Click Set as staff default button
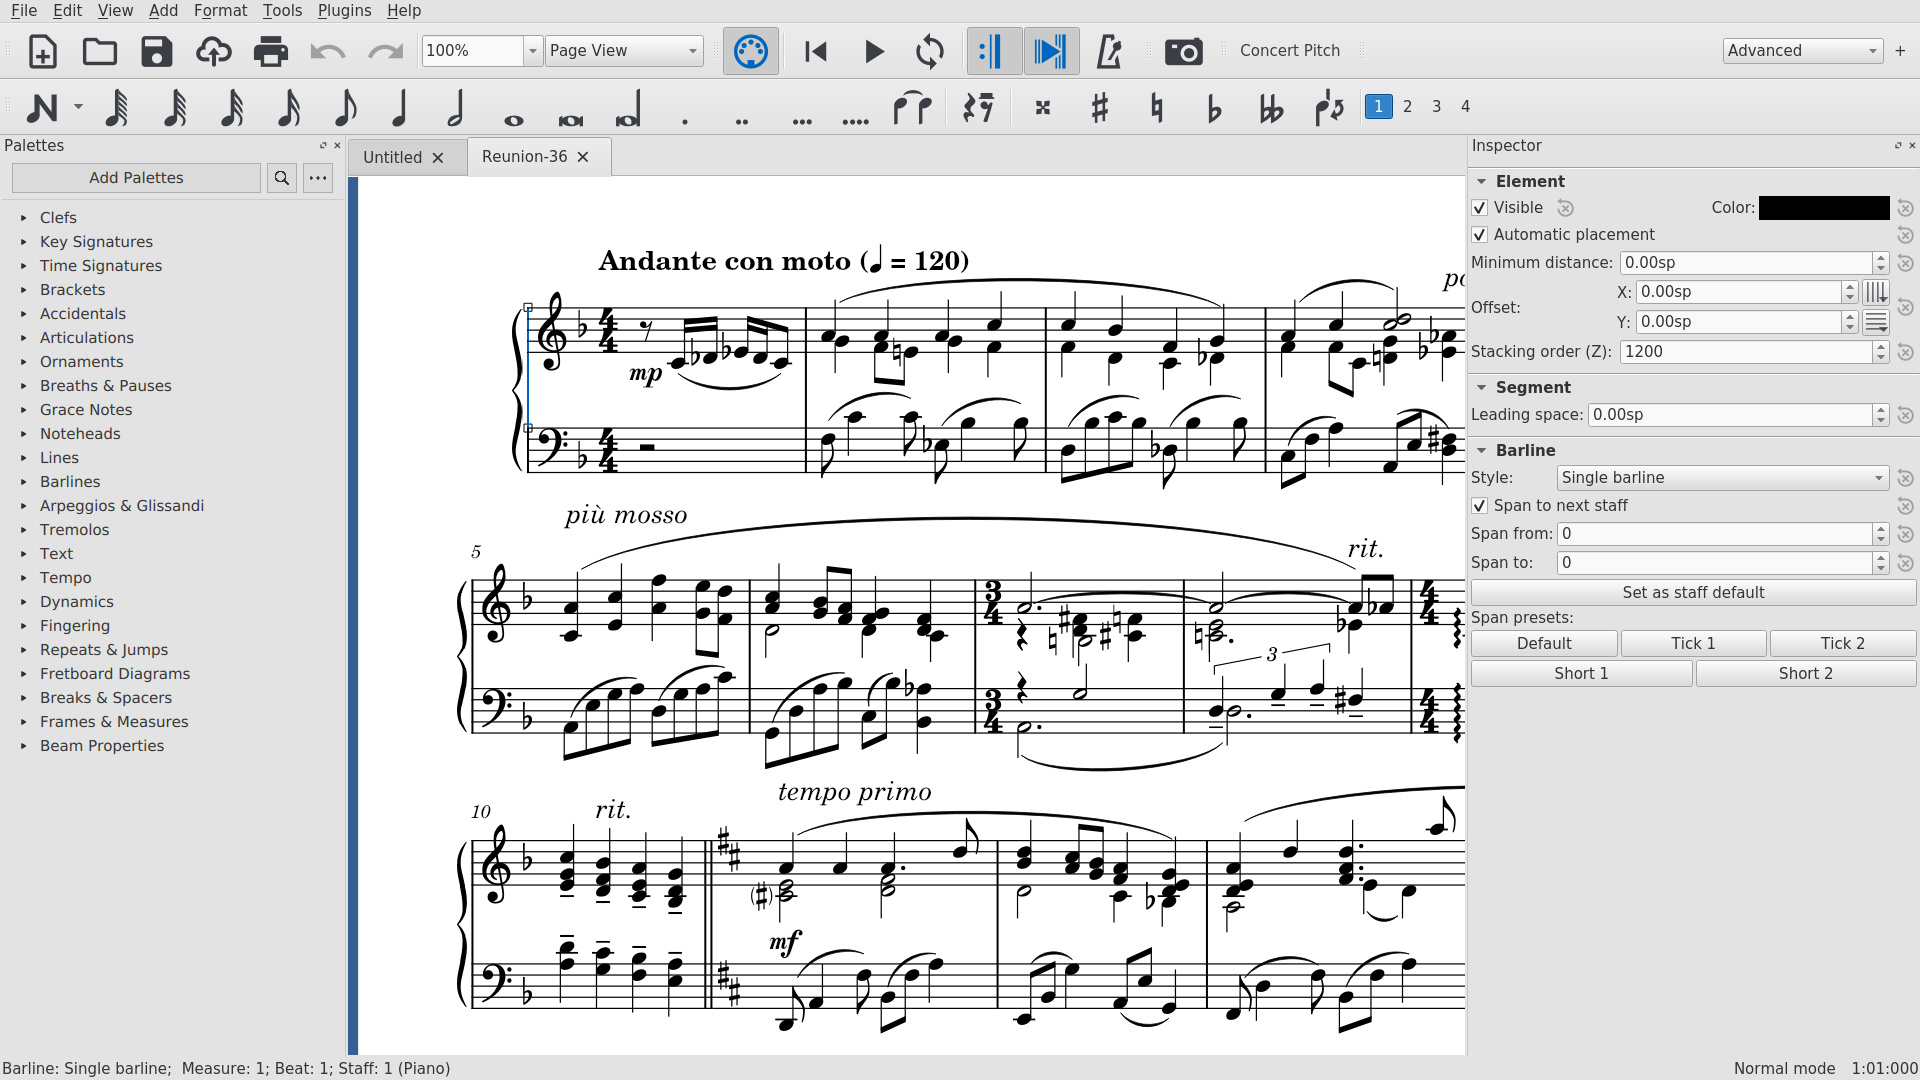Screen dimensions: 1920x1080 click(x=1693, y=592)
